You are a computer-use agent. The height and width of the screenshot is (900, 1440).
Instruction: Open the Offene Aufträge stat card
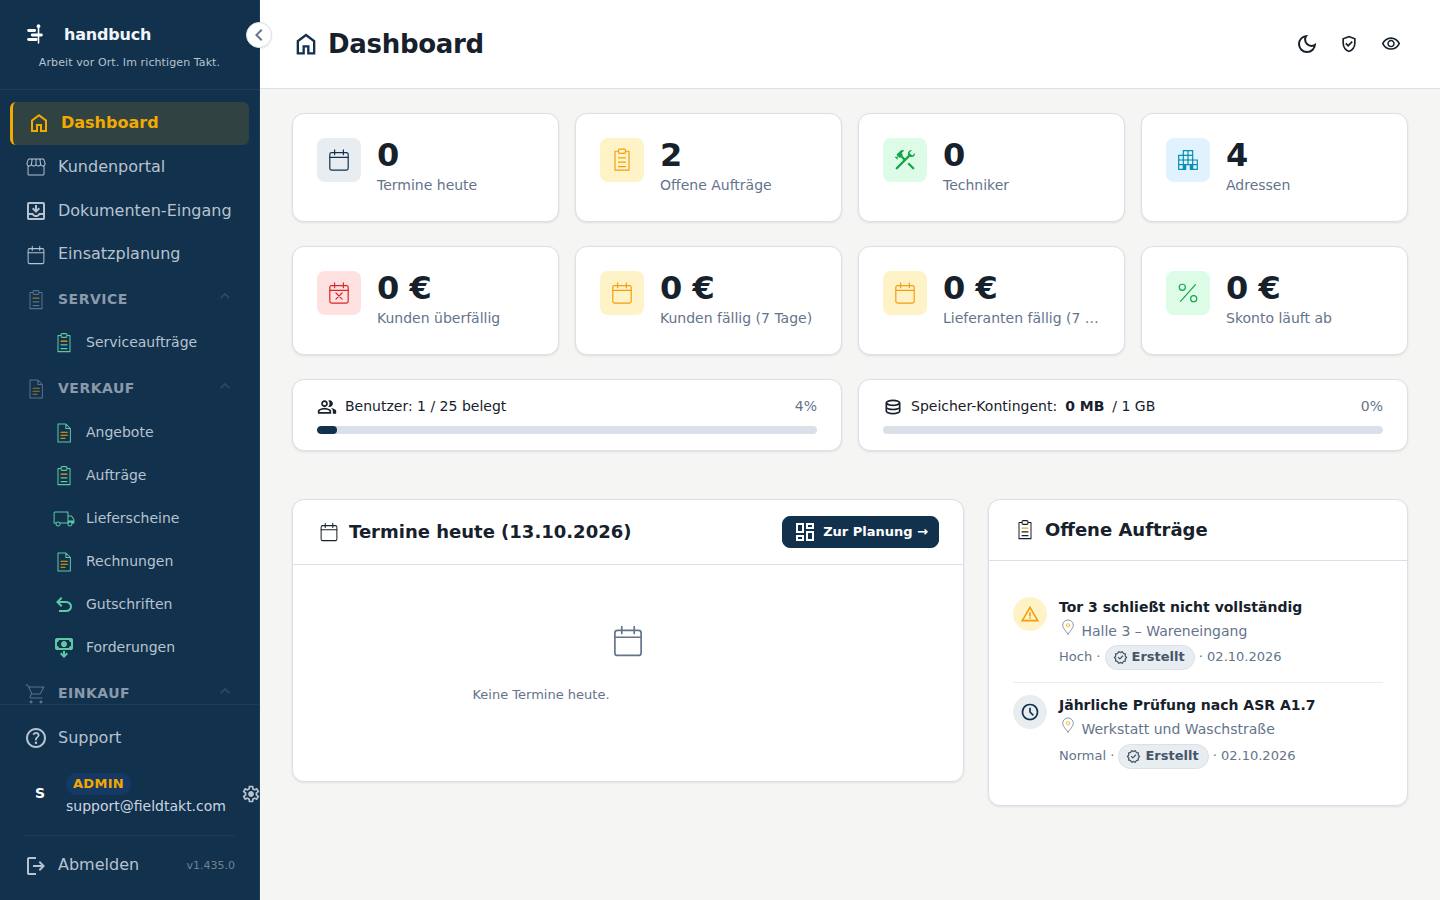708,167
